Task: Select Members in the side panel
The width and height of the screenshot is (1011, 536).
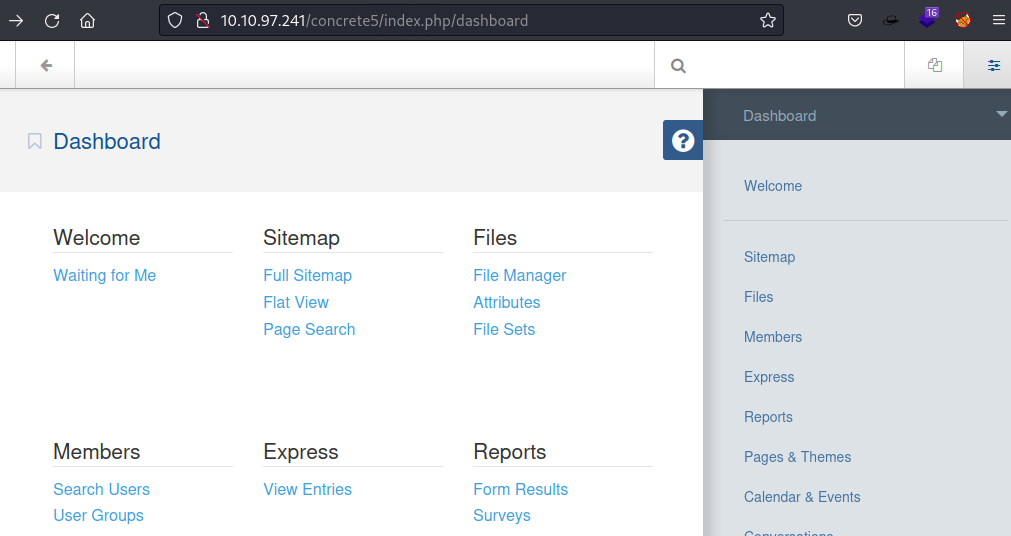Action: coord(773,337)
